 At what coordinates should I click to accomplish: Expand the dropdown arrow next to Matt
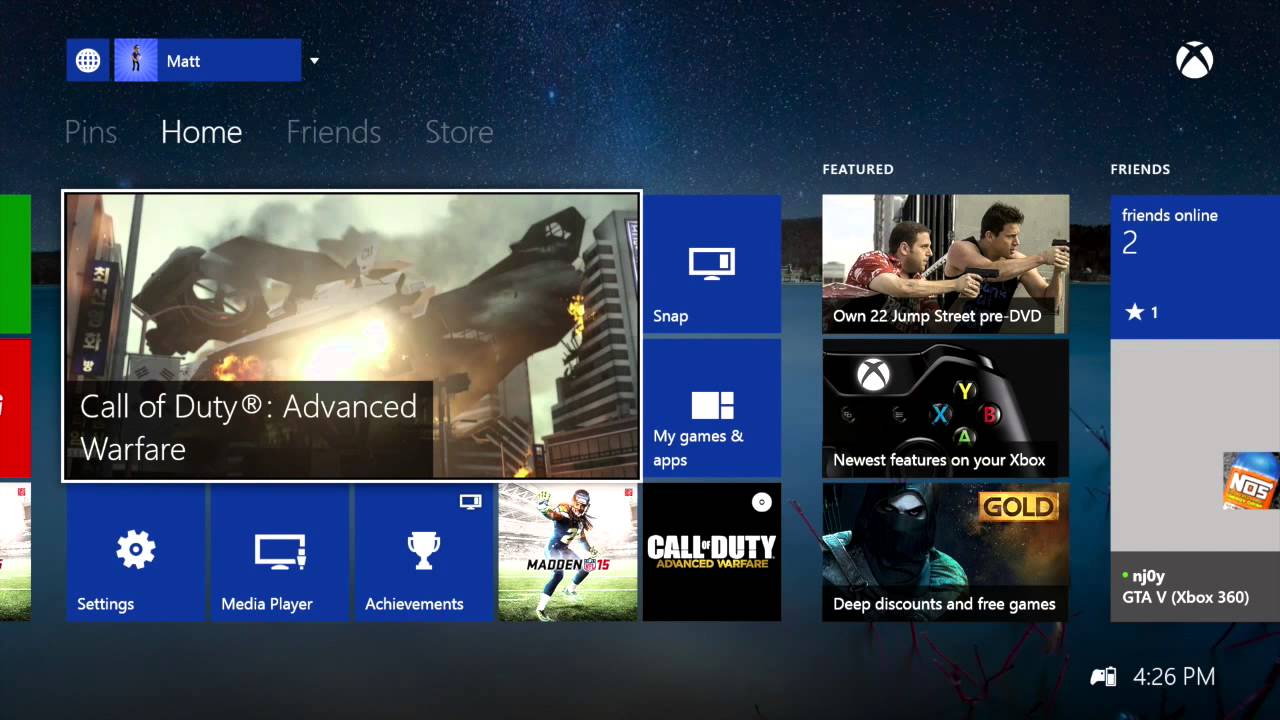[314, 61]
